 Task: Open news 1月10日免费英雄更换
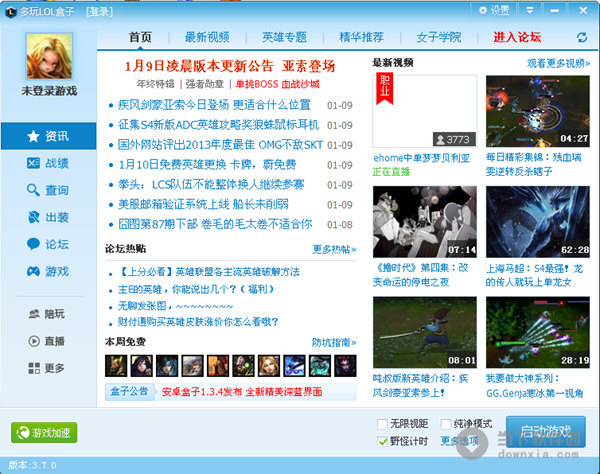[207, 165]
